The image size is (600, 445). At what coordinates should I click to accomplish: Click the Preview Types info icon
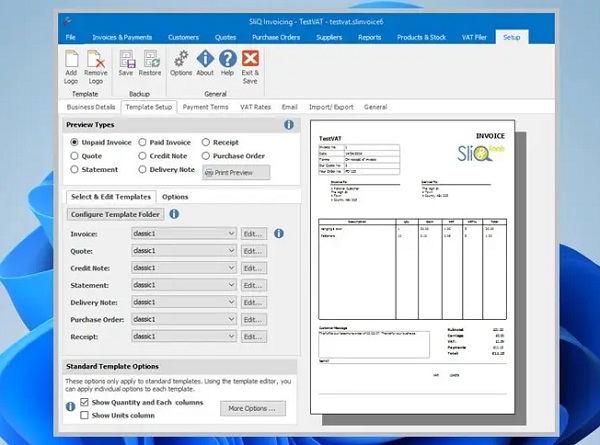(289, 125)
